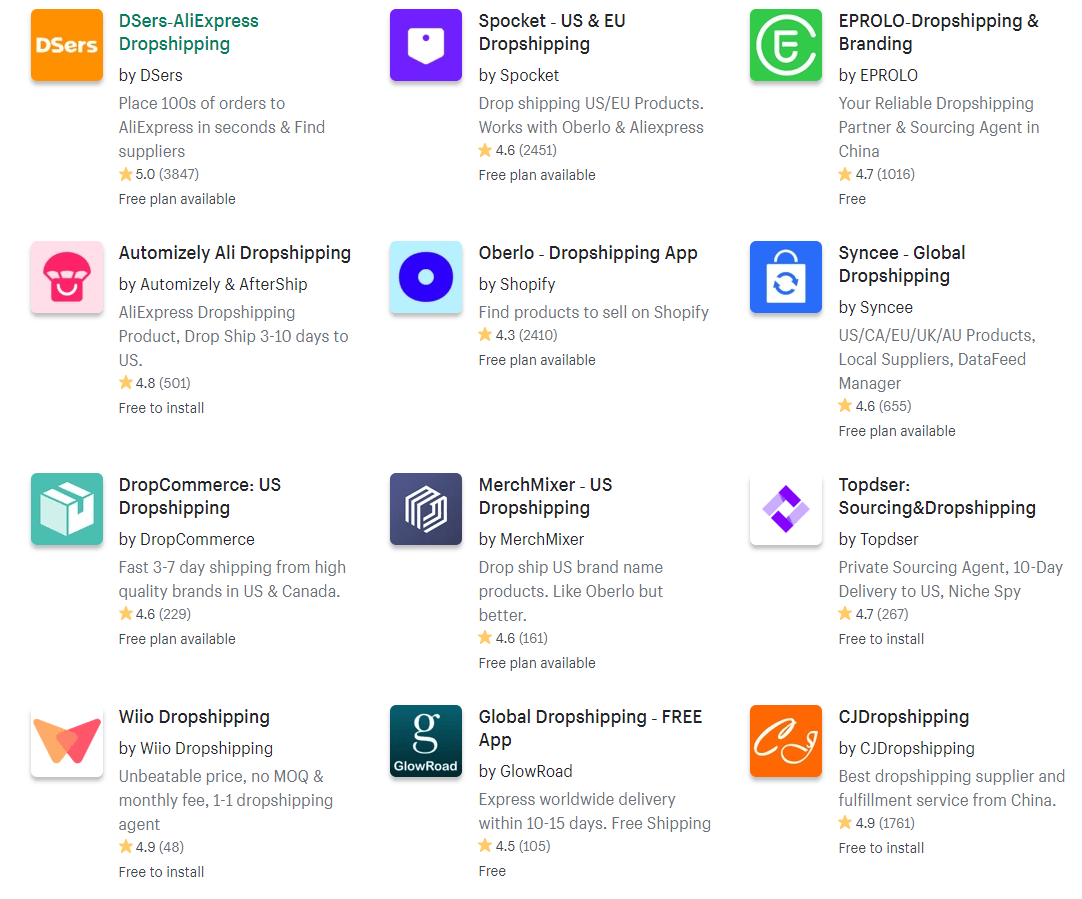Select the Topdser: Sourcing&Dropshipping title

(937, 496)
